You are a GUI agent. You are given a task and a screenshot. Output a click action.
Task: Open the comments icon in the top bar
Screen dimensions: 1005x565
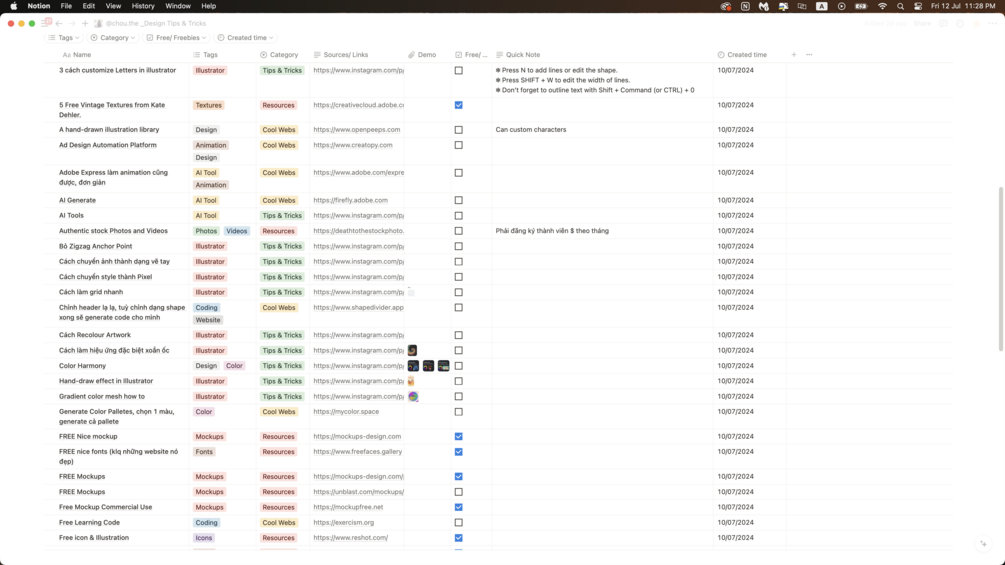(x=943, y=23)
